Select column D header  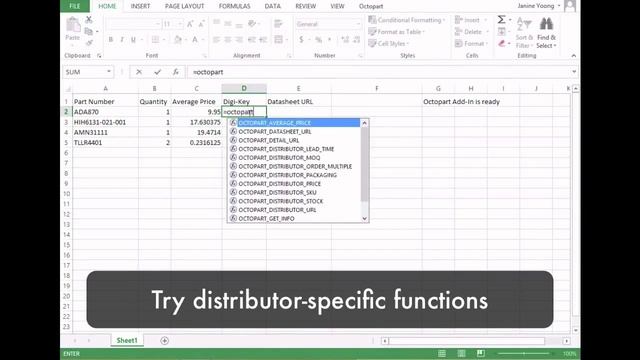(244, 88)
